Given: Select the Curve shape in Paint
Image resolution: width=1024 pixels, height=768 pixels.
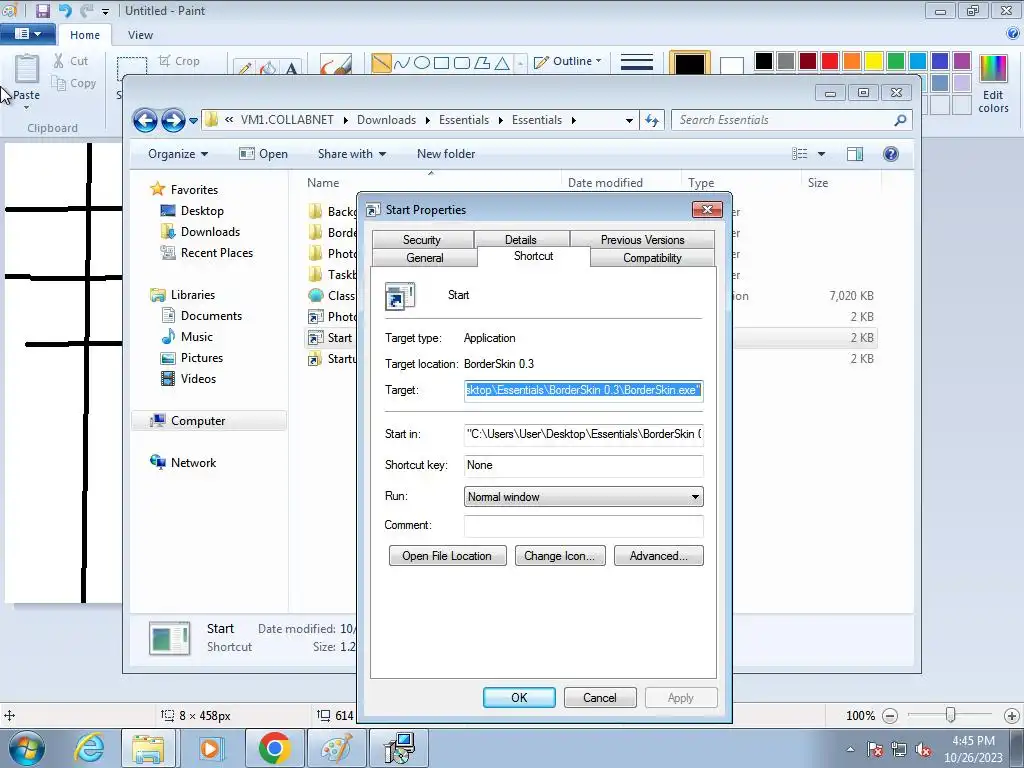Looking at the screenshot, I should (x=402, y=63).
